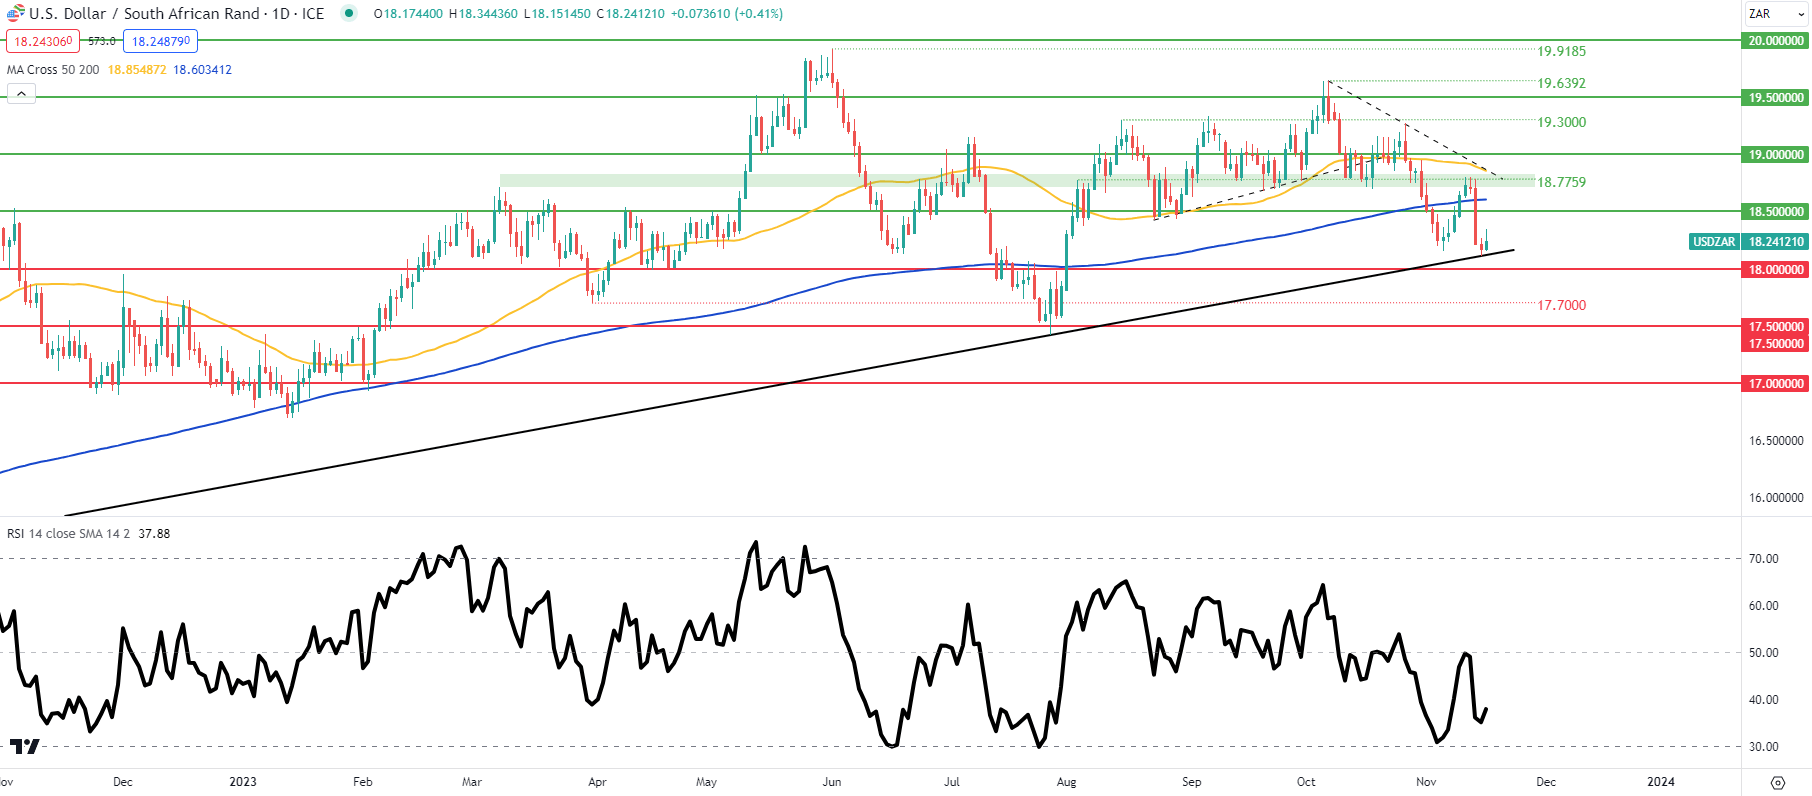The image size is (1812, 796).
Task: Click the RSI 30.00 axis value
Action: coord(1763,747)
